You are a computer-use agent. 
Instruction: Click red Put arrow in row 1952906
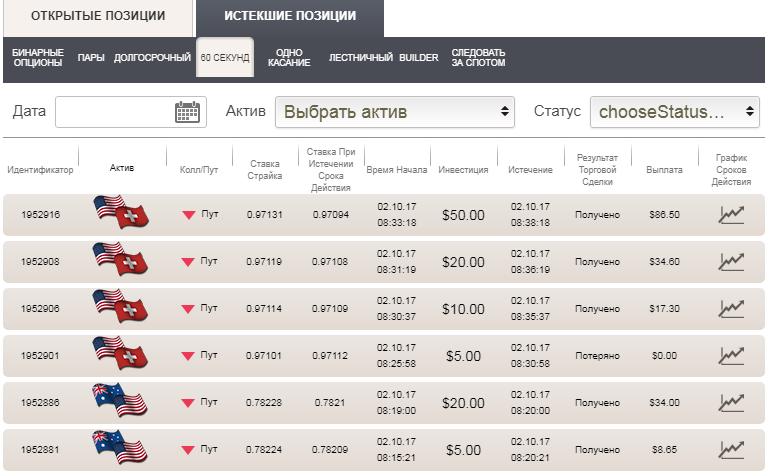pyautogui.click(x=188, y=309)
